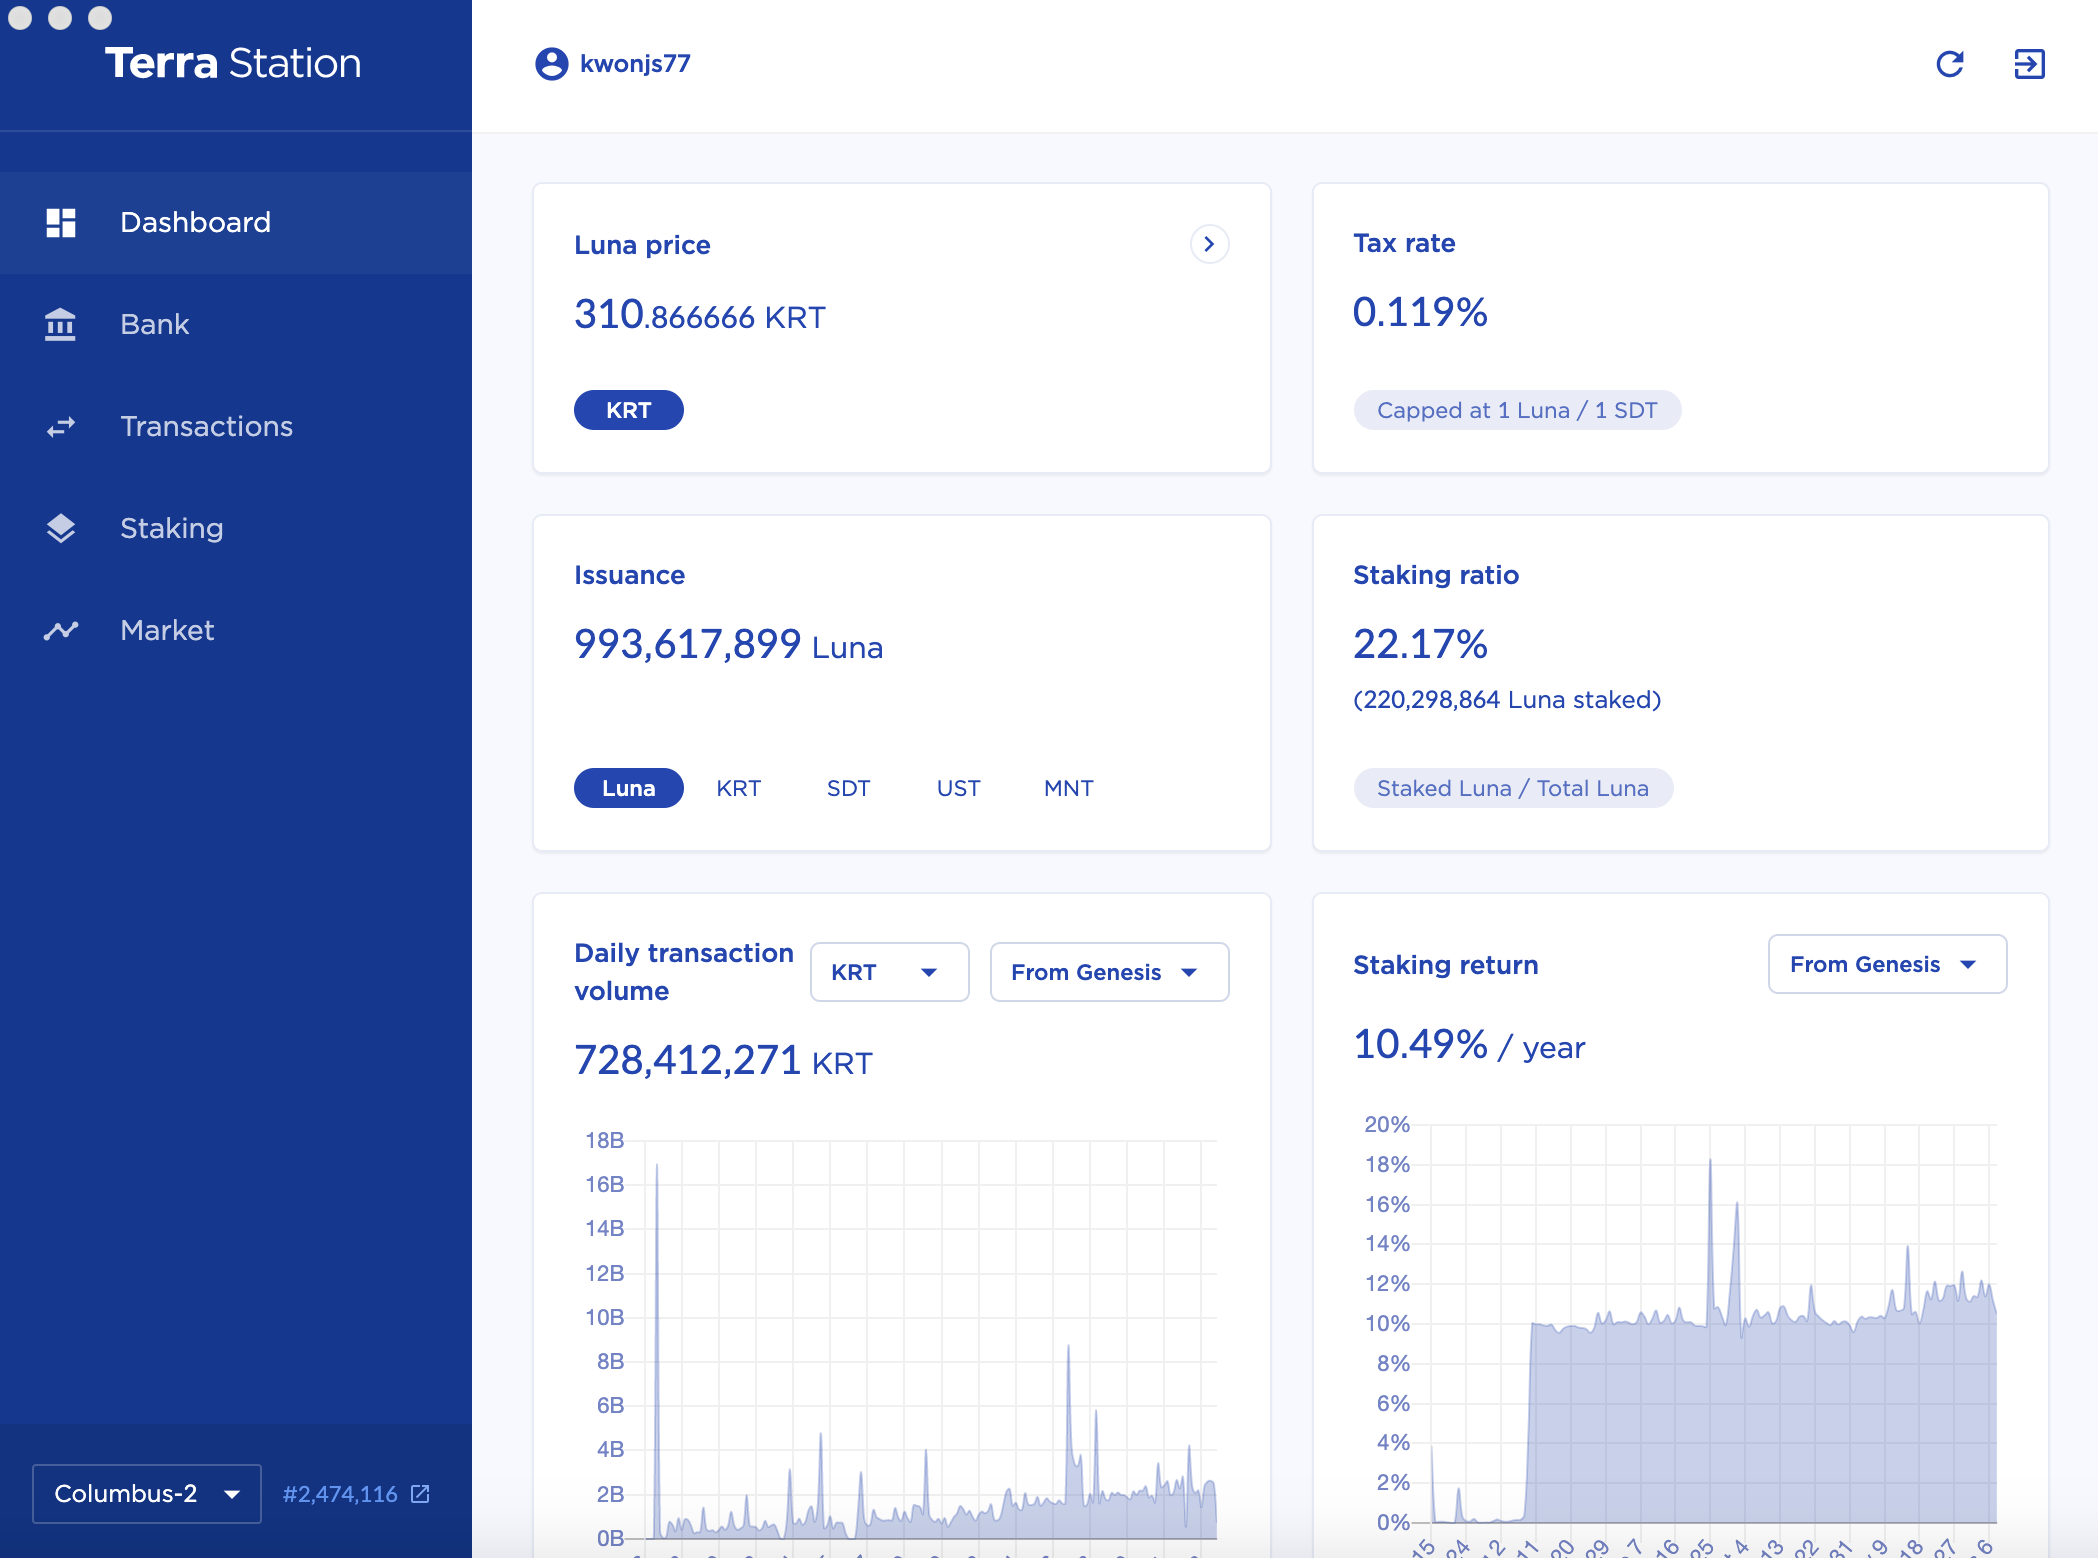Click the Market trend-line icon

click(60, 630)
